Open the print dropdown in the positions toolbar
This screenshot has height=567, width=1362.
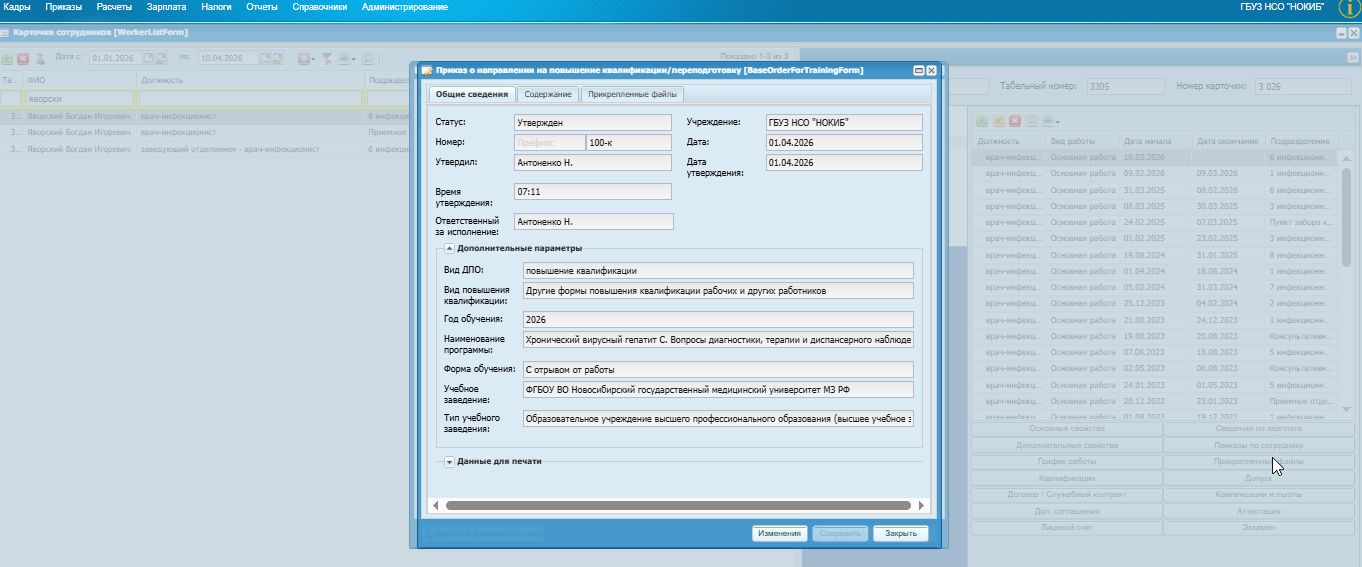1051,120
